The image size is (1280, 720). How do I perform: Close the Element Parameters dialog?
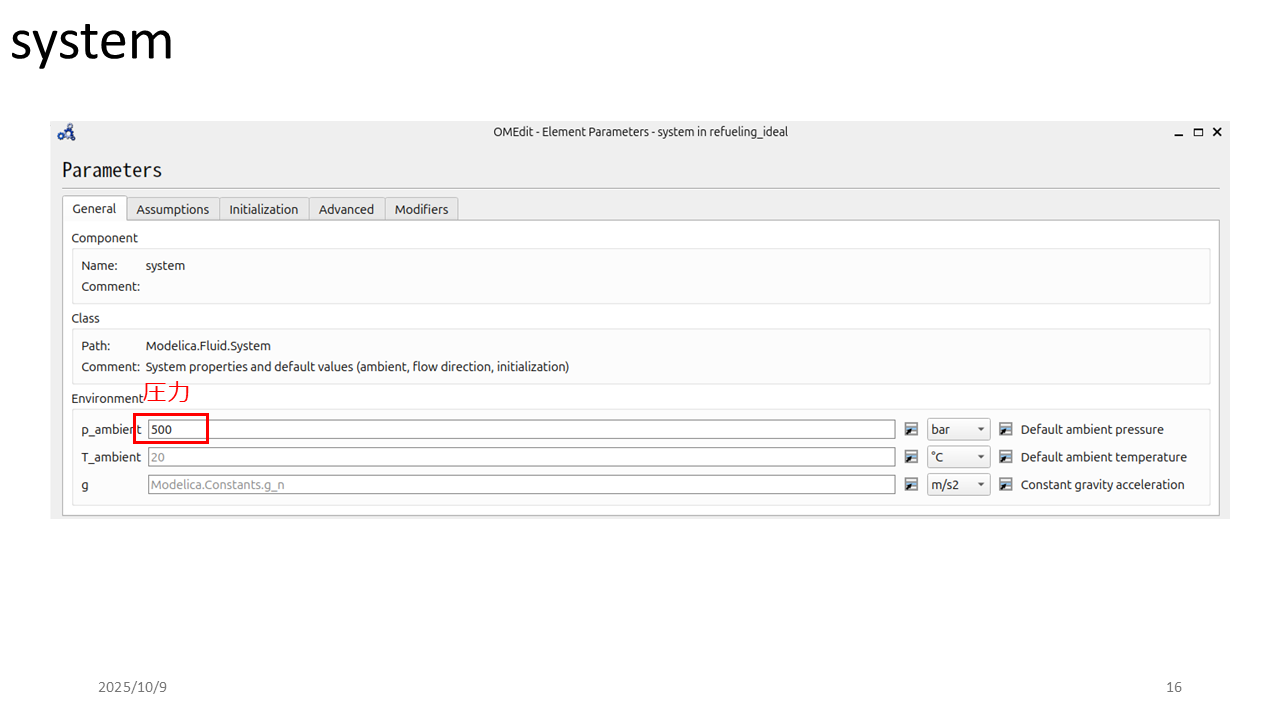point(1217,132)
